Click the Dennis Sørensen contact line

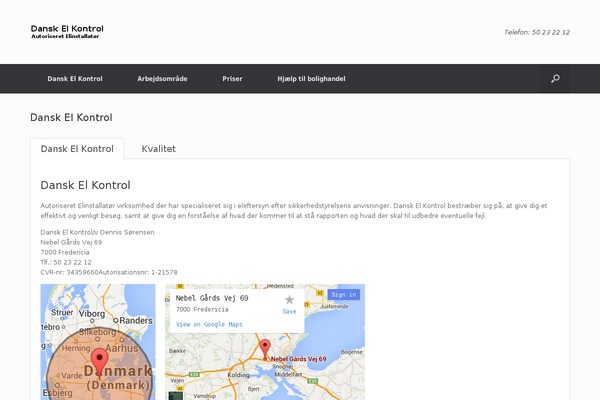coord(98,232)
